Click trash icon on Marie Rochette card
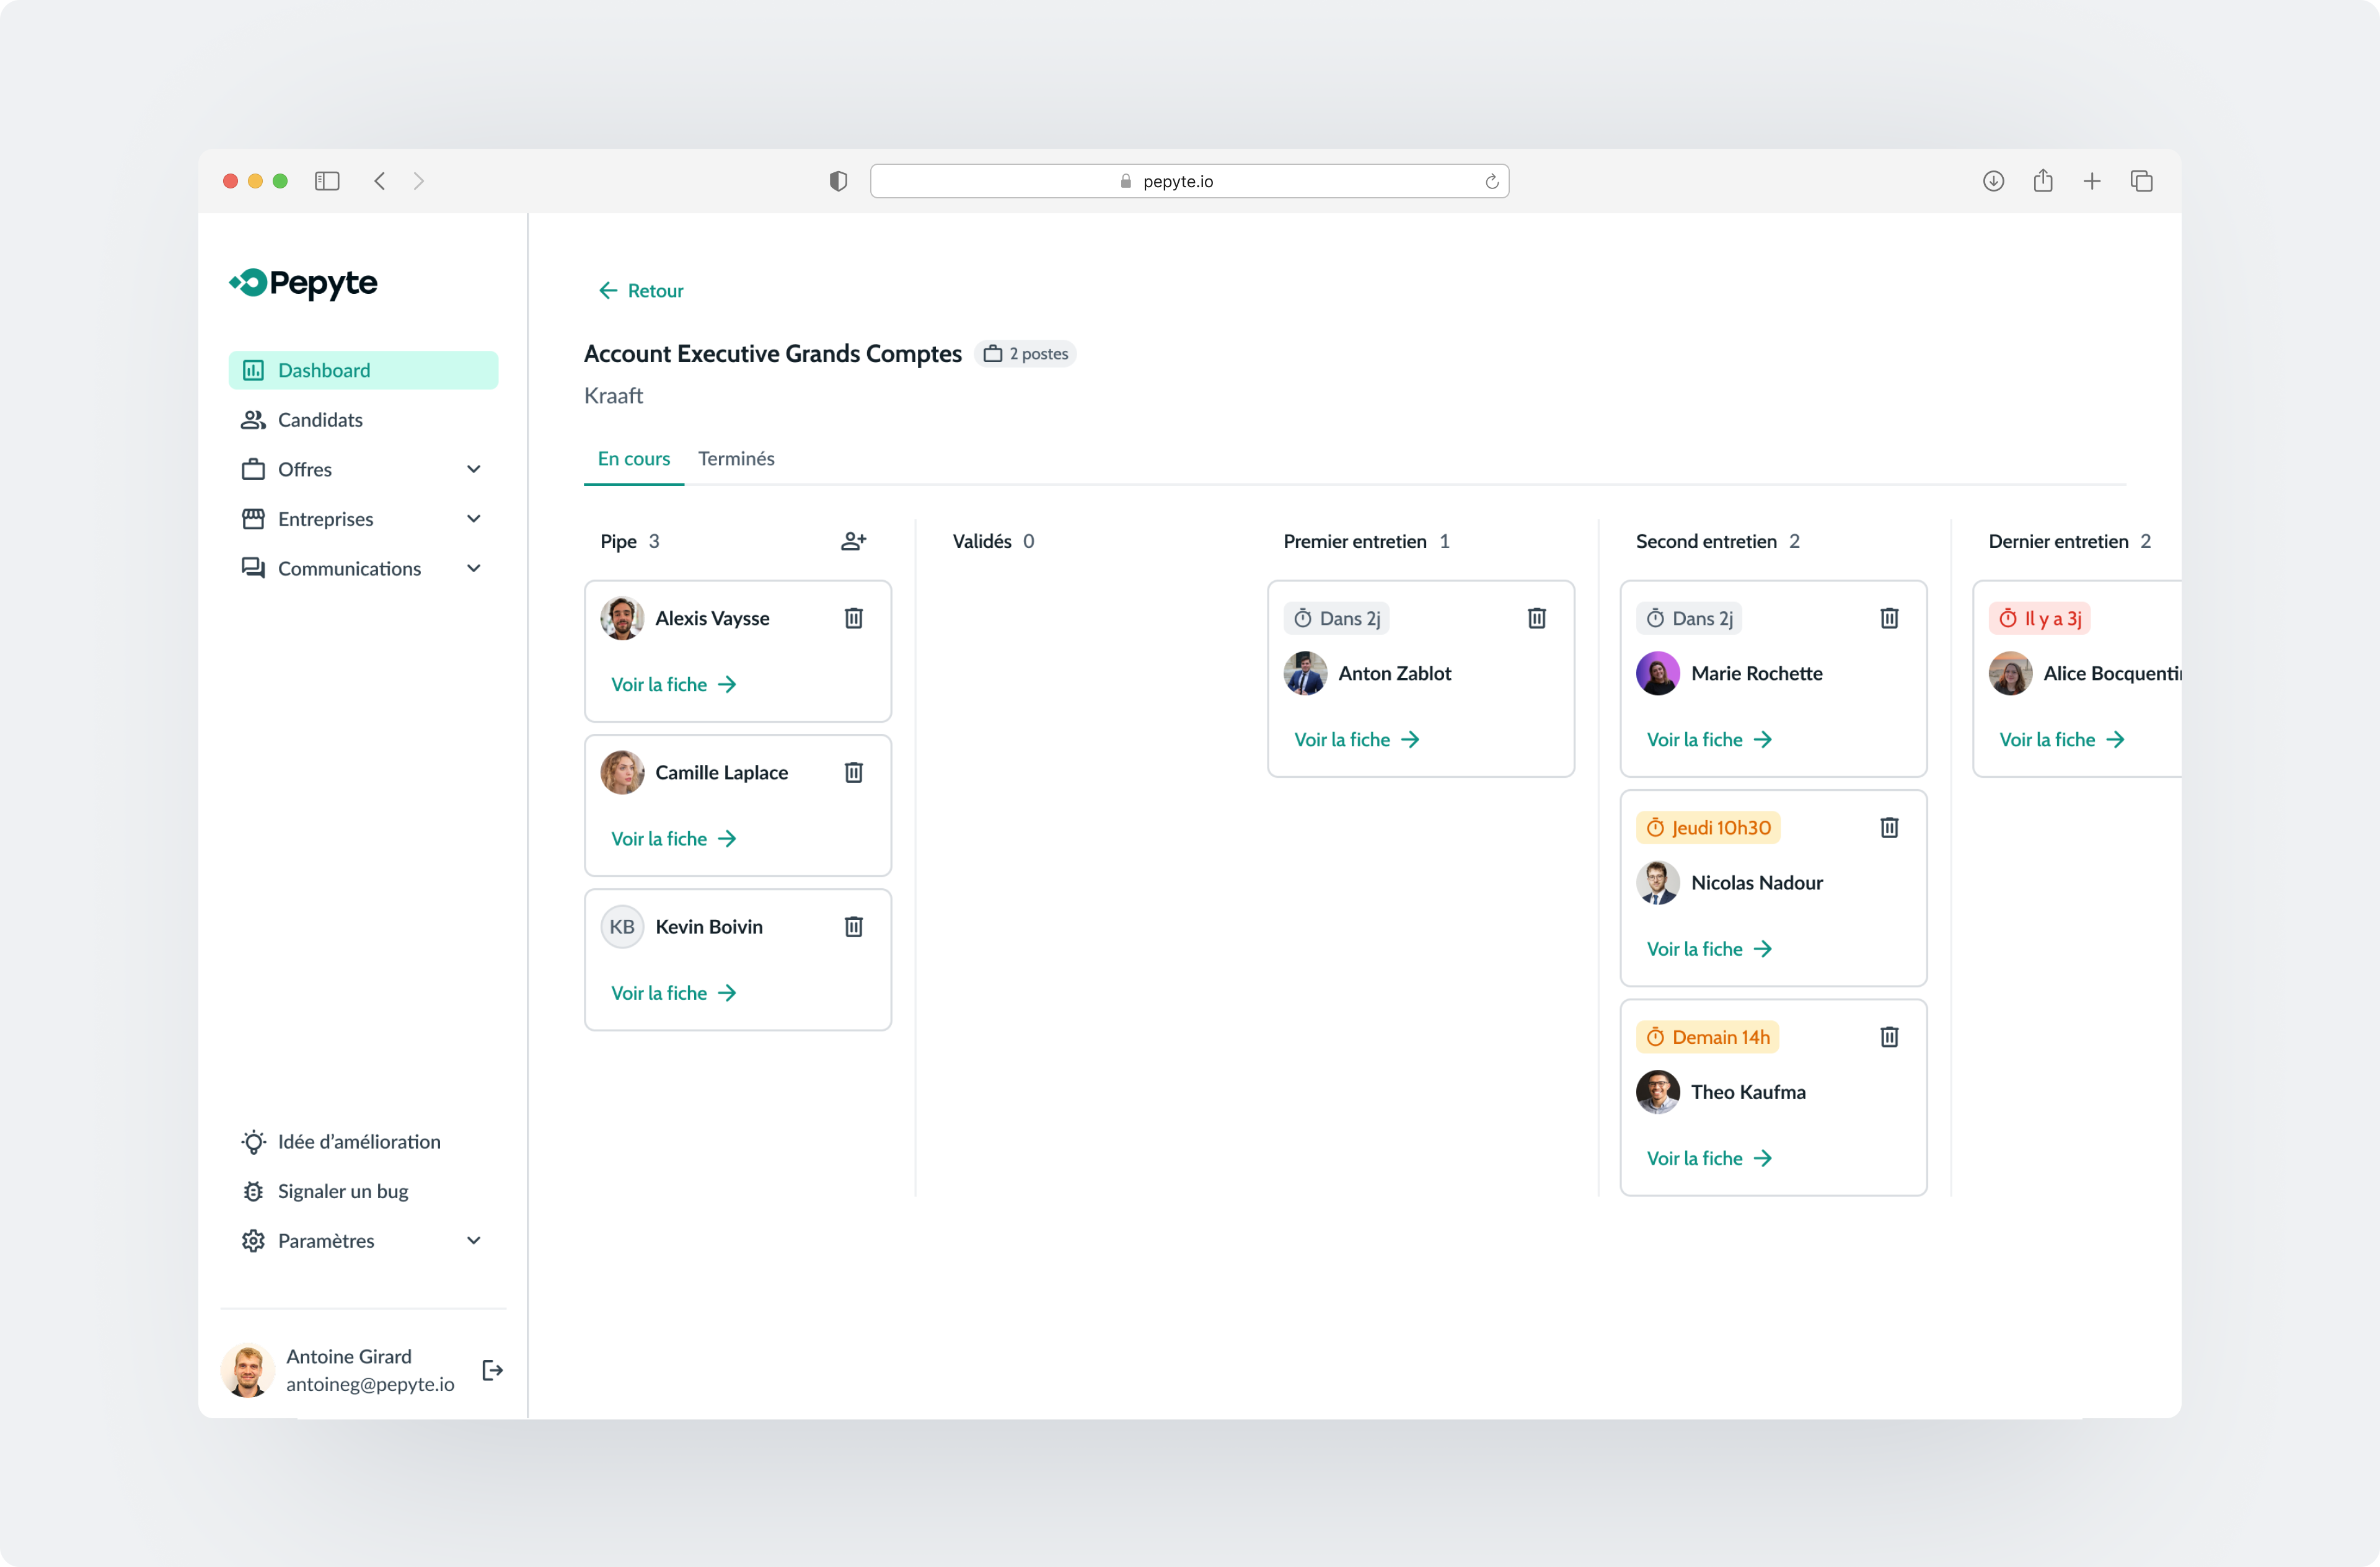This screenshot has width=2380, height=1567. tap(1889, 618)
